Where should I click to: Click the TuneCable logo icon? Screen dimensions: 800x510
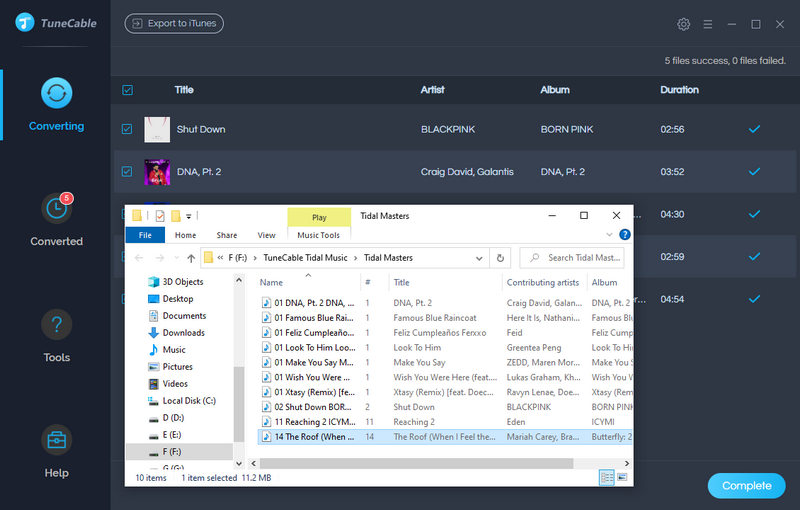coord(24,22)
